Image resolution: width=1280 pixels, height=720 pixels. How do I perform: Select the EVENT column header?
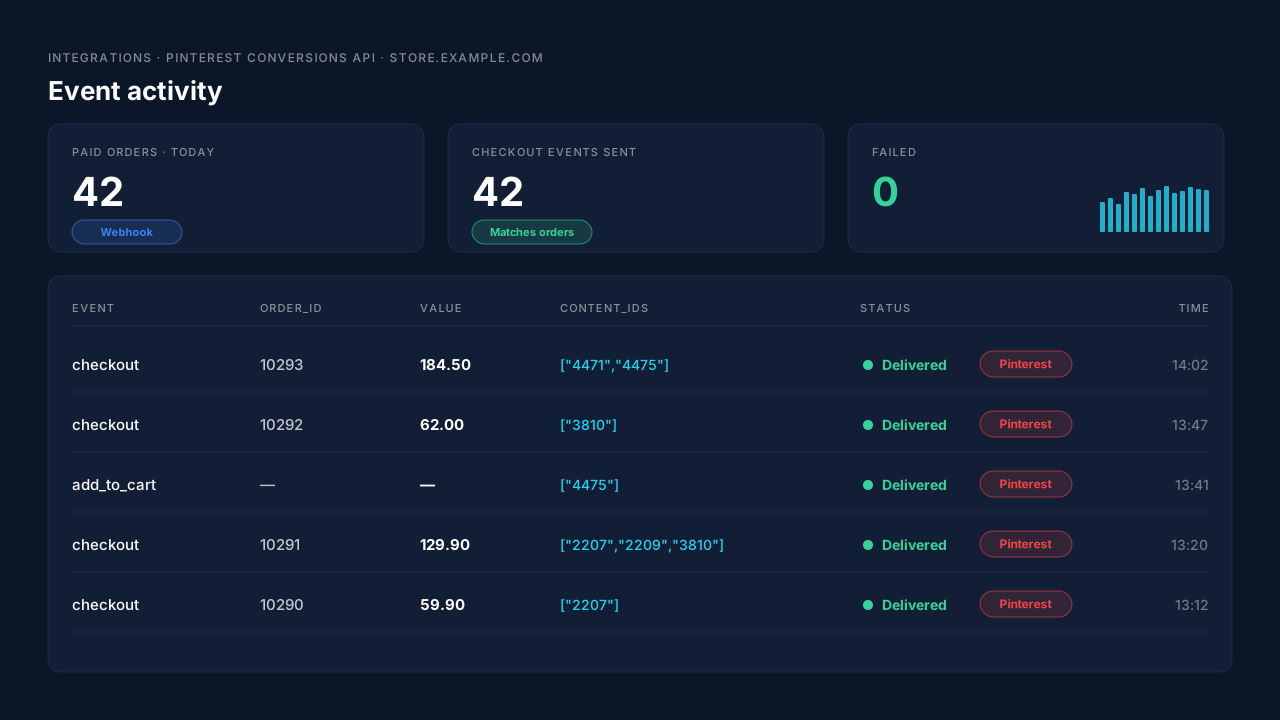pyautogui.click(x=93, y=308)
